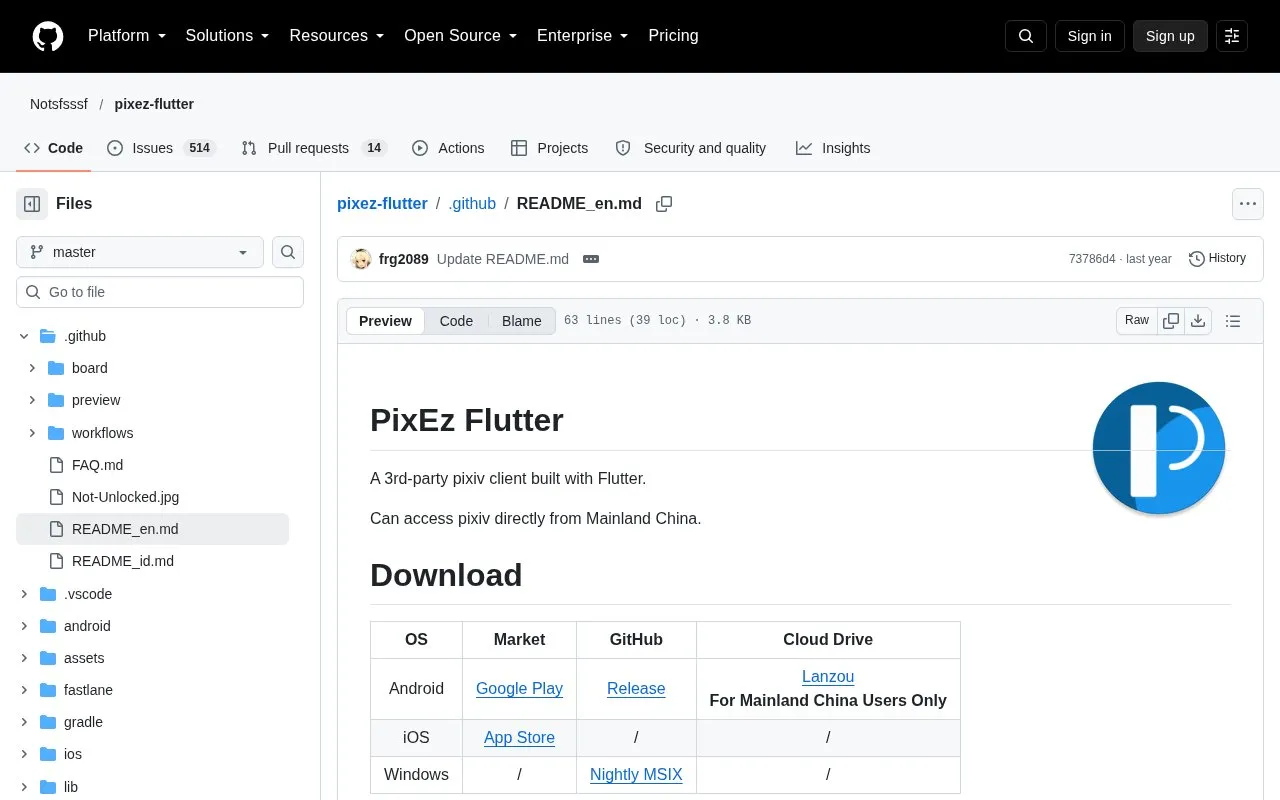1280x800 pixels.
Task: Open the Not-Unlocked.jpg file
Action: click(125, 497)
